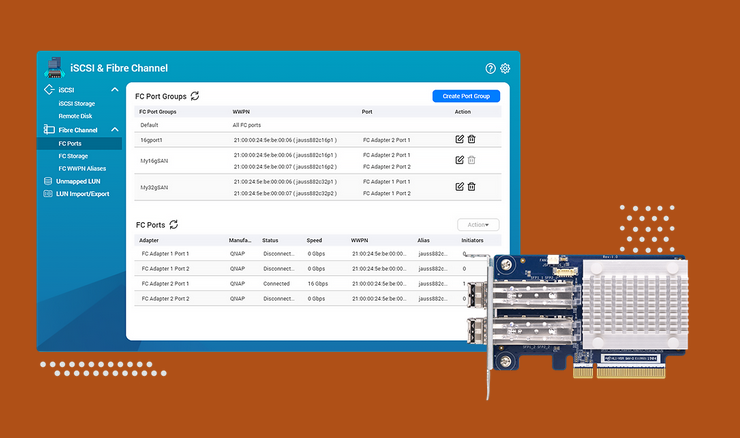Click the iSCSI section icon in sidebar
This screenshot has height=438, width=740.
49,90
